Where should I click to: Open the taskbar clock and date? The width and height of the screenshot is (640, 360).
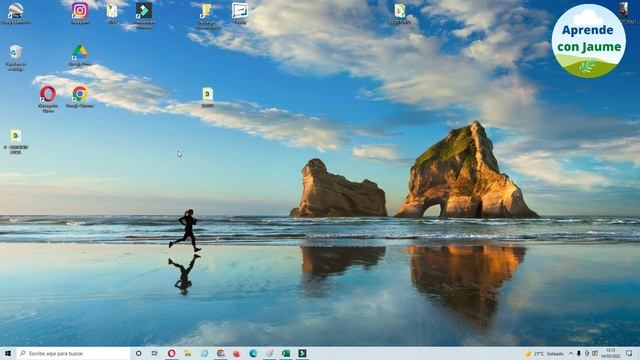[611, 353]
